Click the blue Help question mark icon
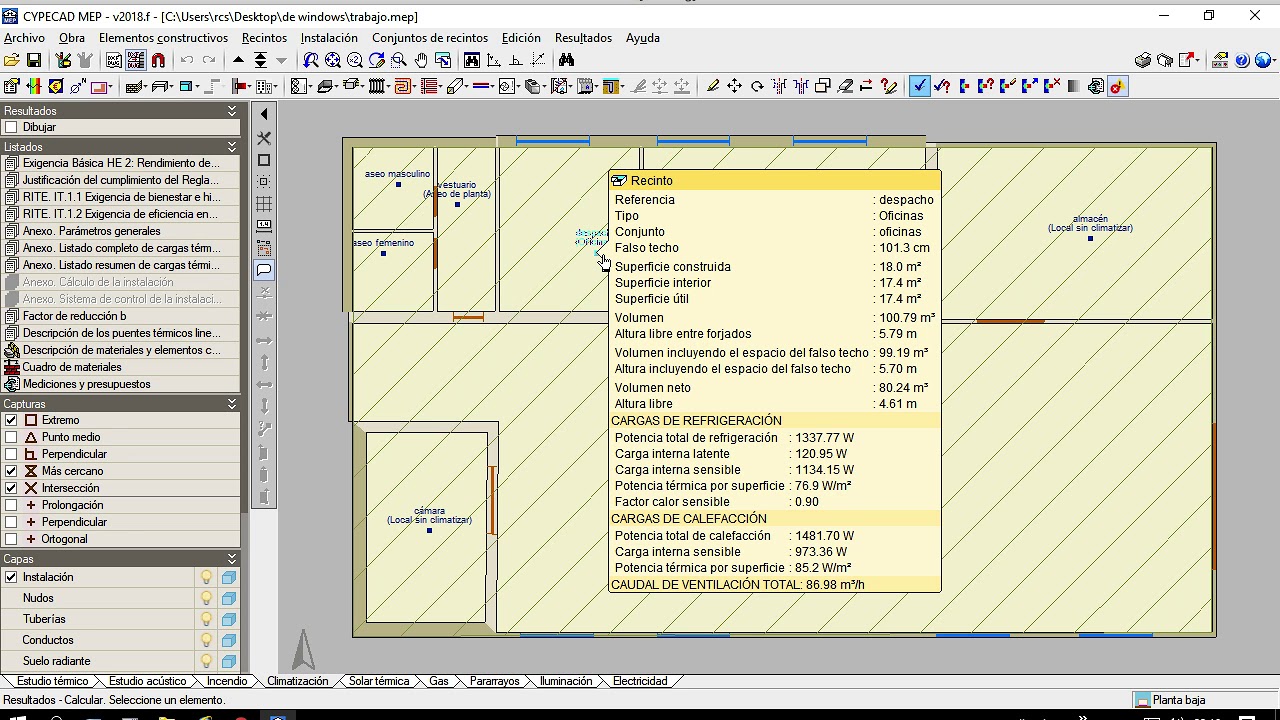The image size is (1280, 720). click(1242, 61)
